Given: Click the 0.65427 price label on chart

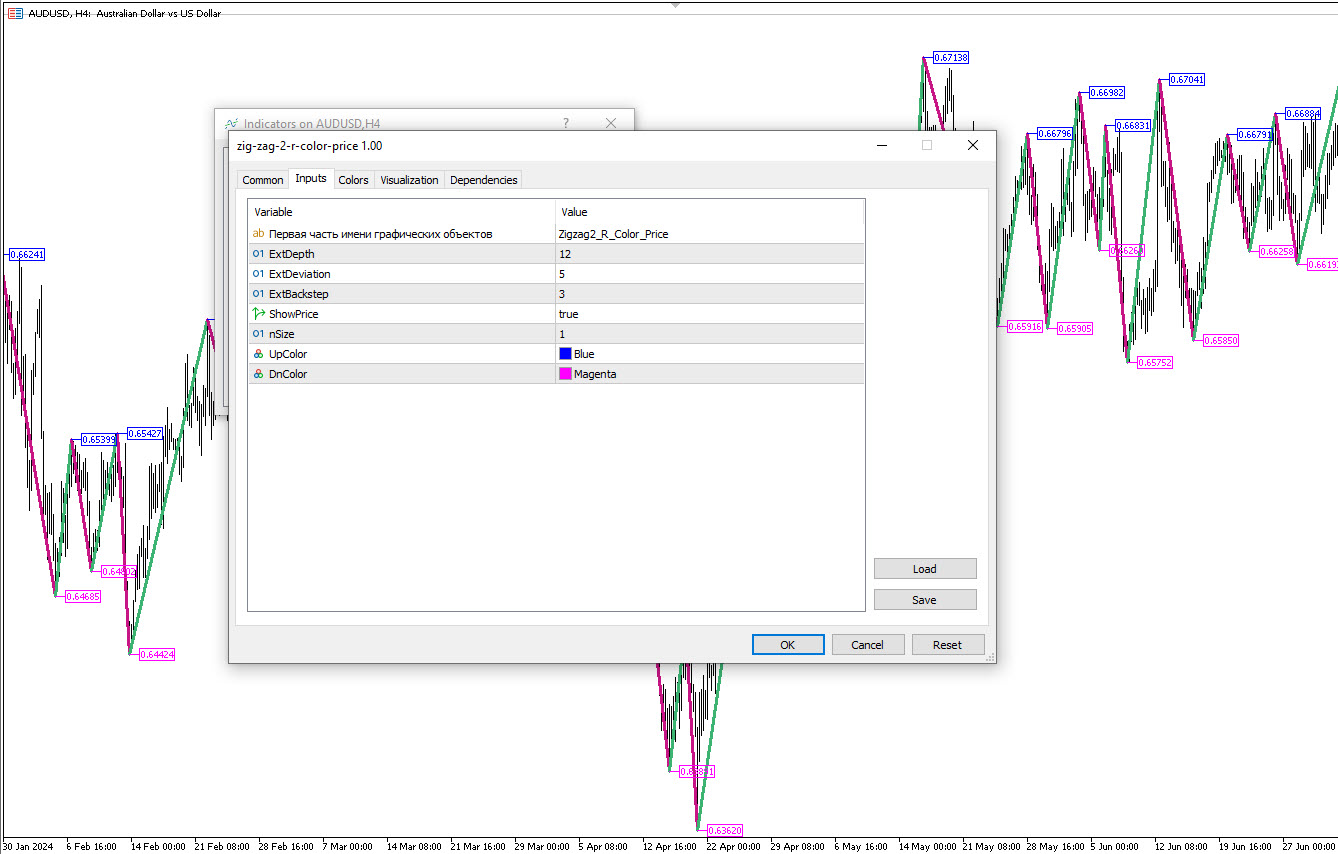Looking at the screenshot, I should point(145,433).
